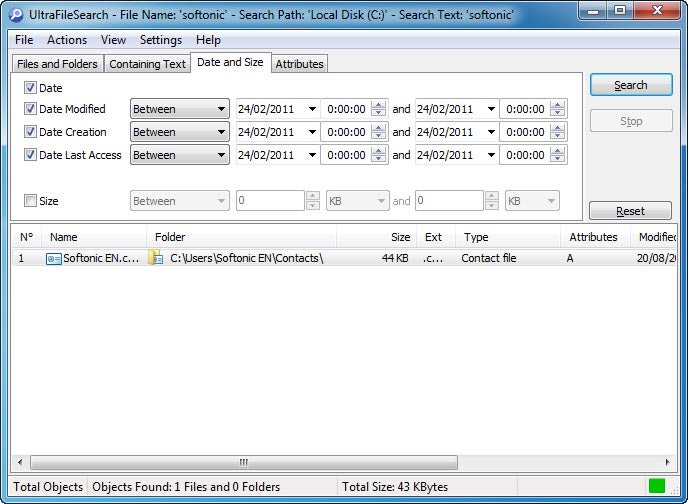Viewport: 688px width, 504px height.
Task: Click Date Last Access end time stepper
Action: pos(557,155)
